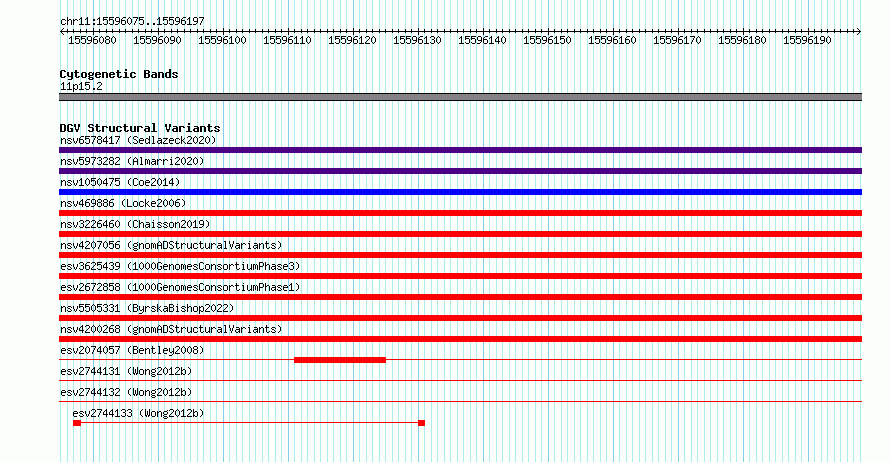Screen dimensions: 890x462
Task: Click the purple bar under nsv5973282
Action: click(x=460, y=171)
